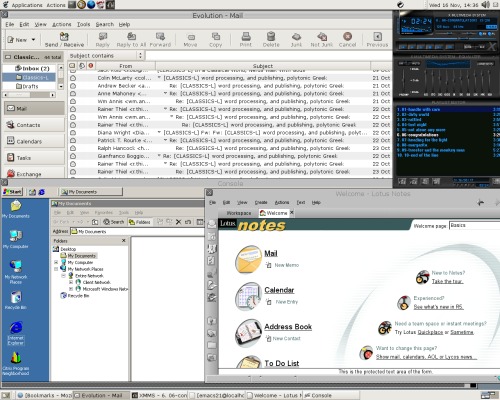Viewport: 500px width, 400px height.
Task: Click the XMMS song position seek bar
Action: [446, 39]
